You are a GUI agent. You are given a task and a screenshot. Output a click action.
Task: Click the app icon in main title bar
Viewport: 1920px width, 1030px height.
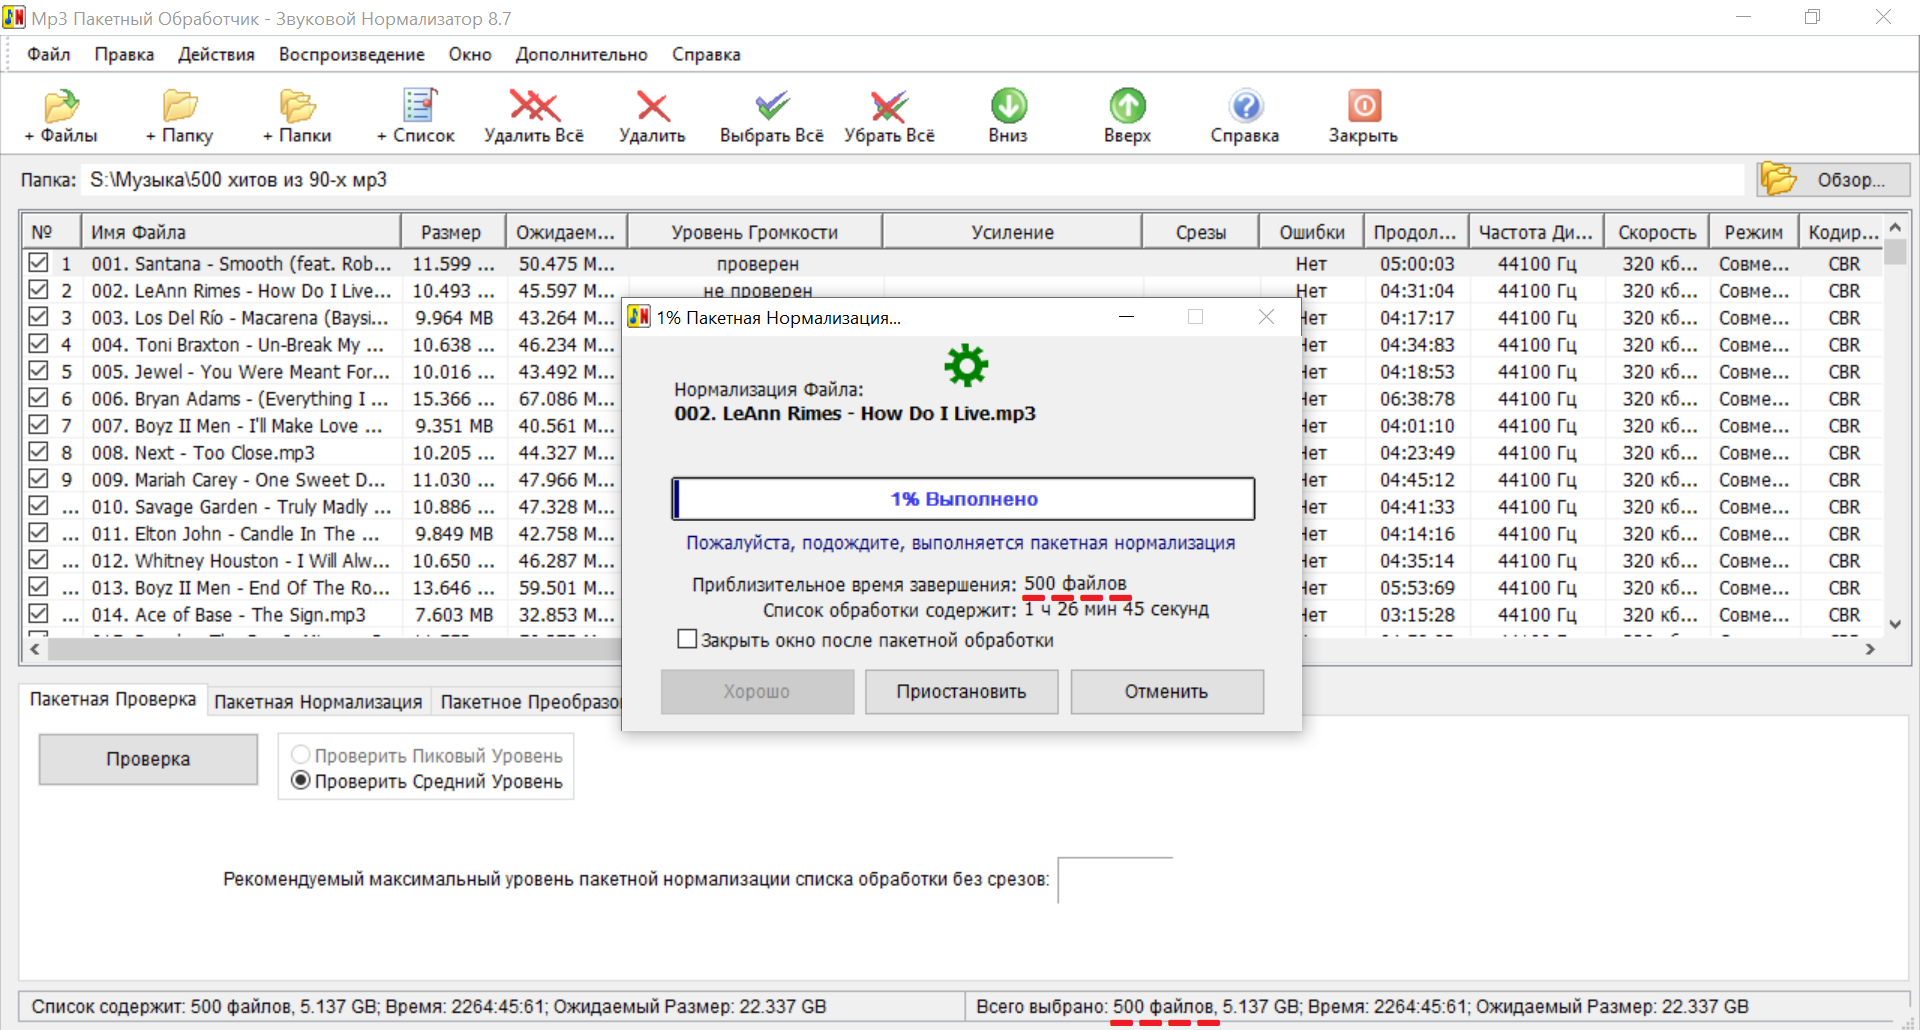pyautogui.click(x=14, y=18)
